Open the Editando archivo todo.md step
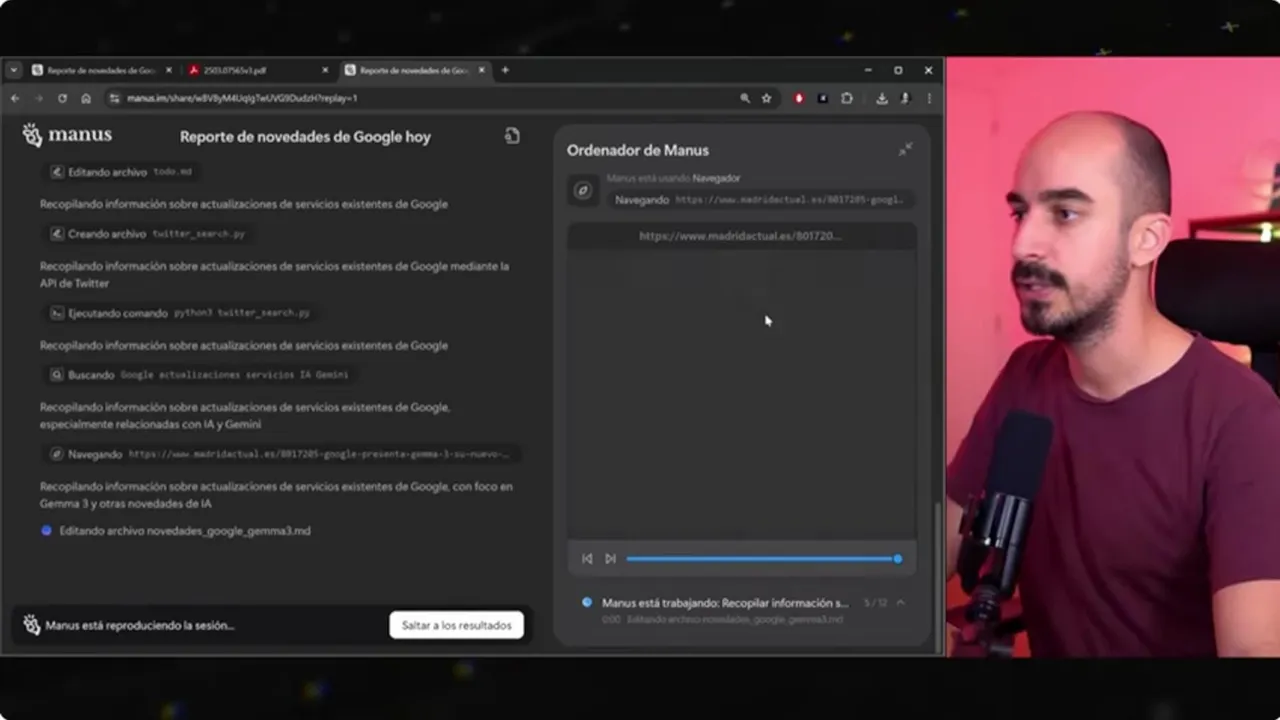Image resolution: width=1280 pixels, height=720 pixels. pyautogui.click(x=121, y=172)
